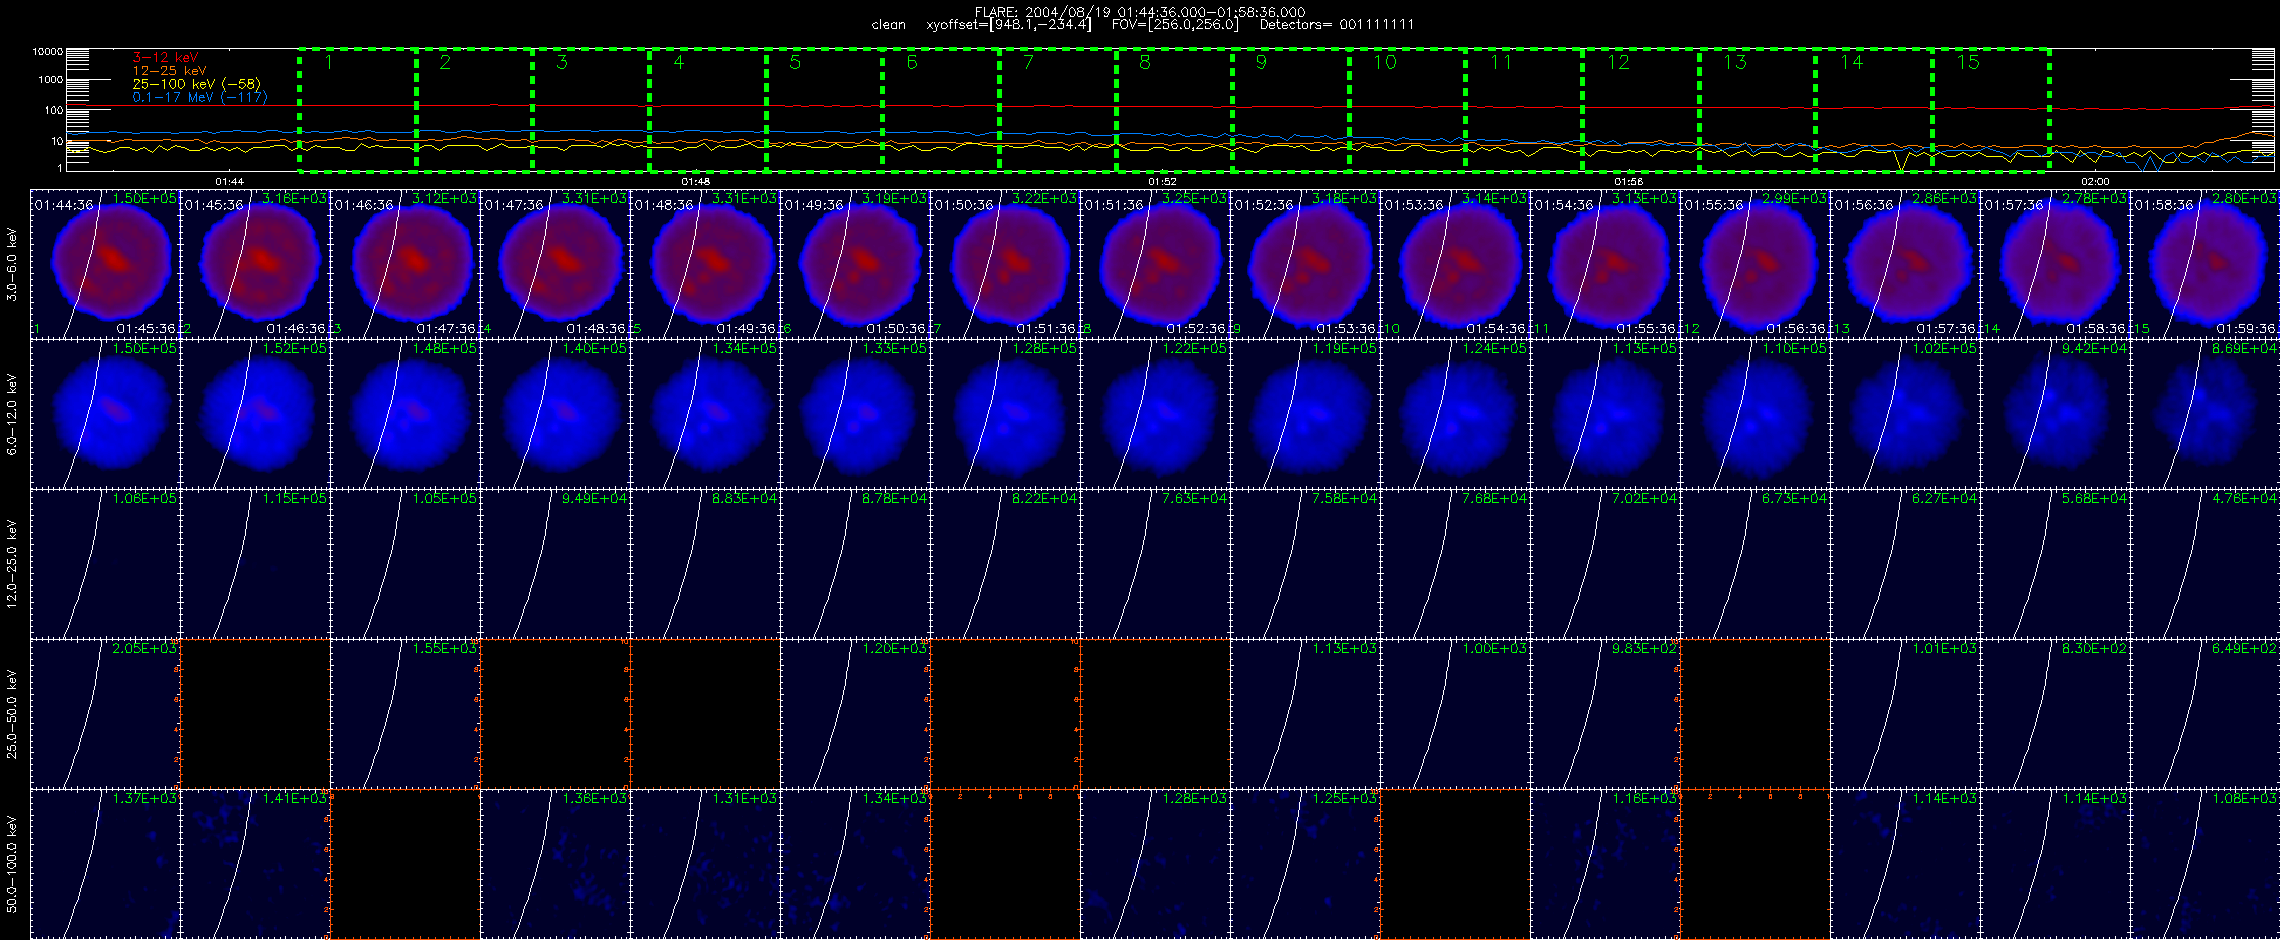Open the 12.0-25.0 keV image labeled 7.02E+04

coord(1605,564)
